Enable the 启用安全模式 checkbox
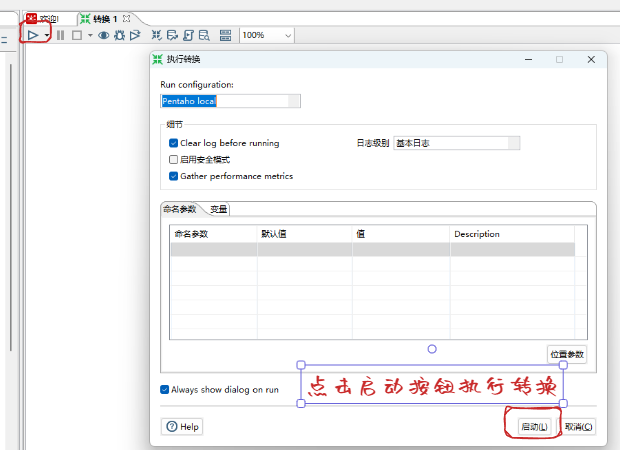This screenshot has height=450, width=620. click(x=173, y=159)
